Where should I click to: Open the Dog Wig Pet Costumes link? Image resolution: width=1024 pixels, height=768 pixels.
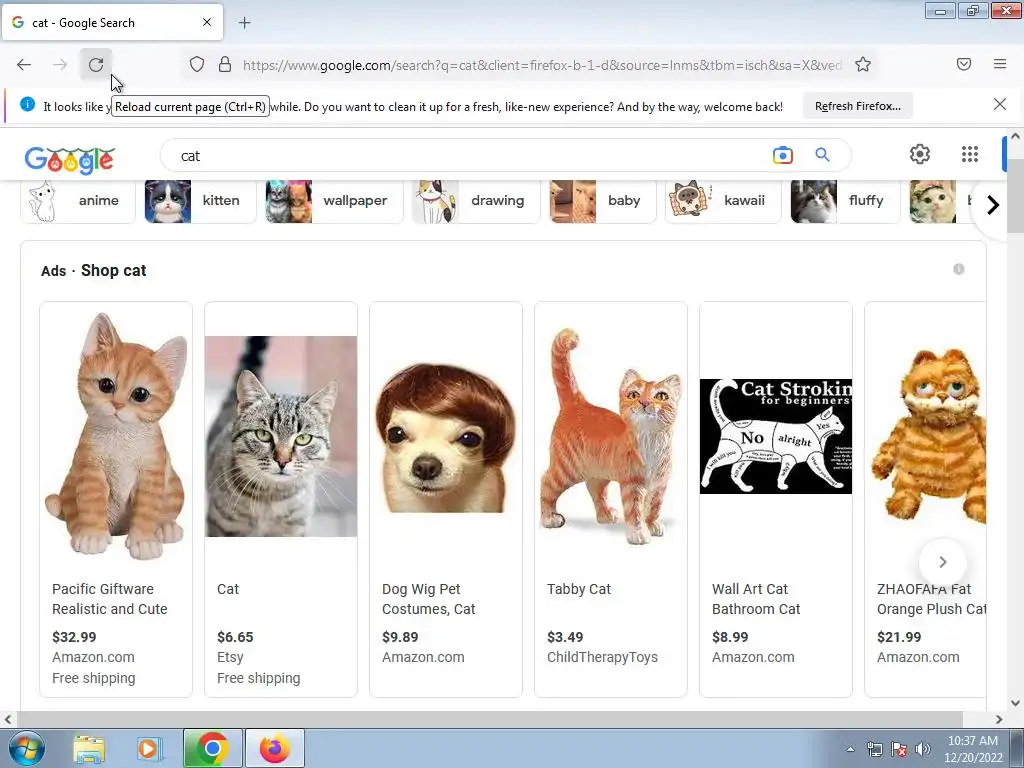428,599
